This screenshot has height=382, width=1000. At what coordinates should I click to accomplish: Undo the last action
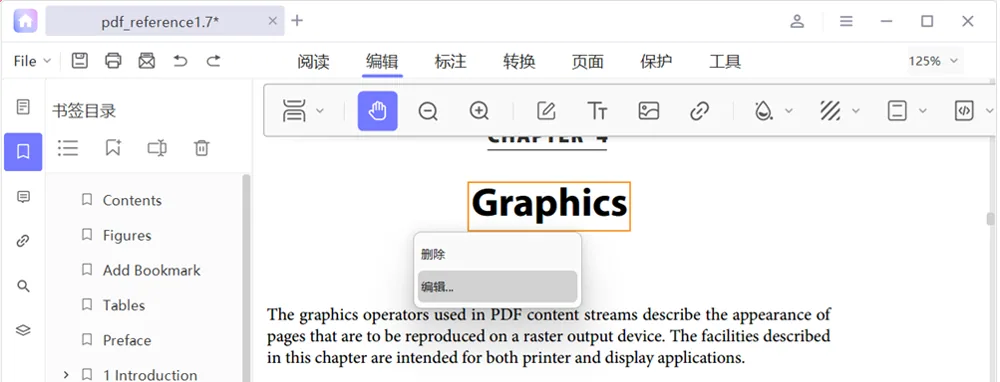point(180,61)
